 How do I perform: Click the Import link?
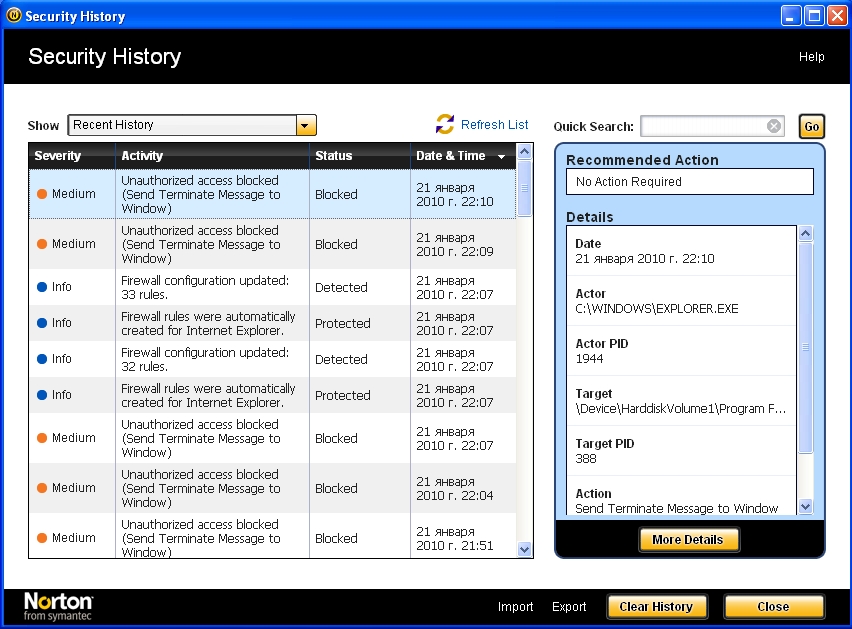pyautogui.click(x=515, y=606)
